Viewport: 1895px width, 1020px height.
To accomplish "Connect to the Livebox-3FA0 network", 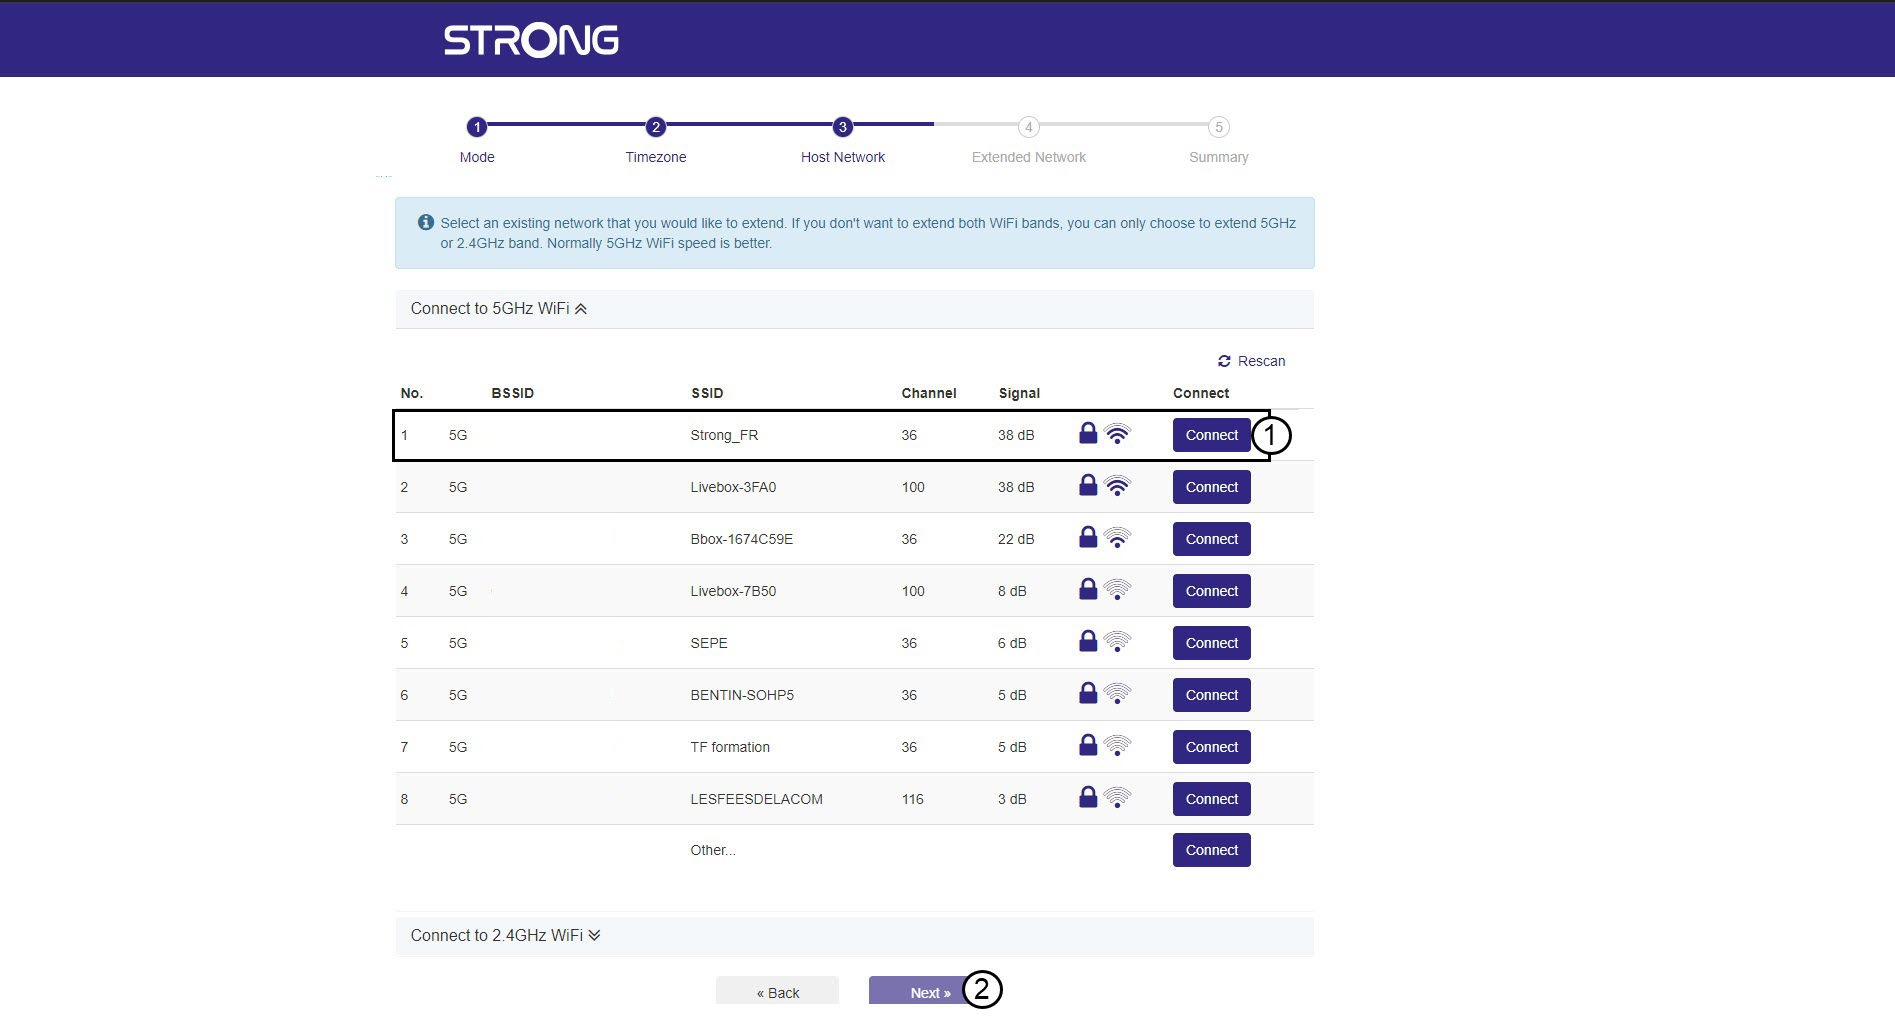I will coord(1211,487).
